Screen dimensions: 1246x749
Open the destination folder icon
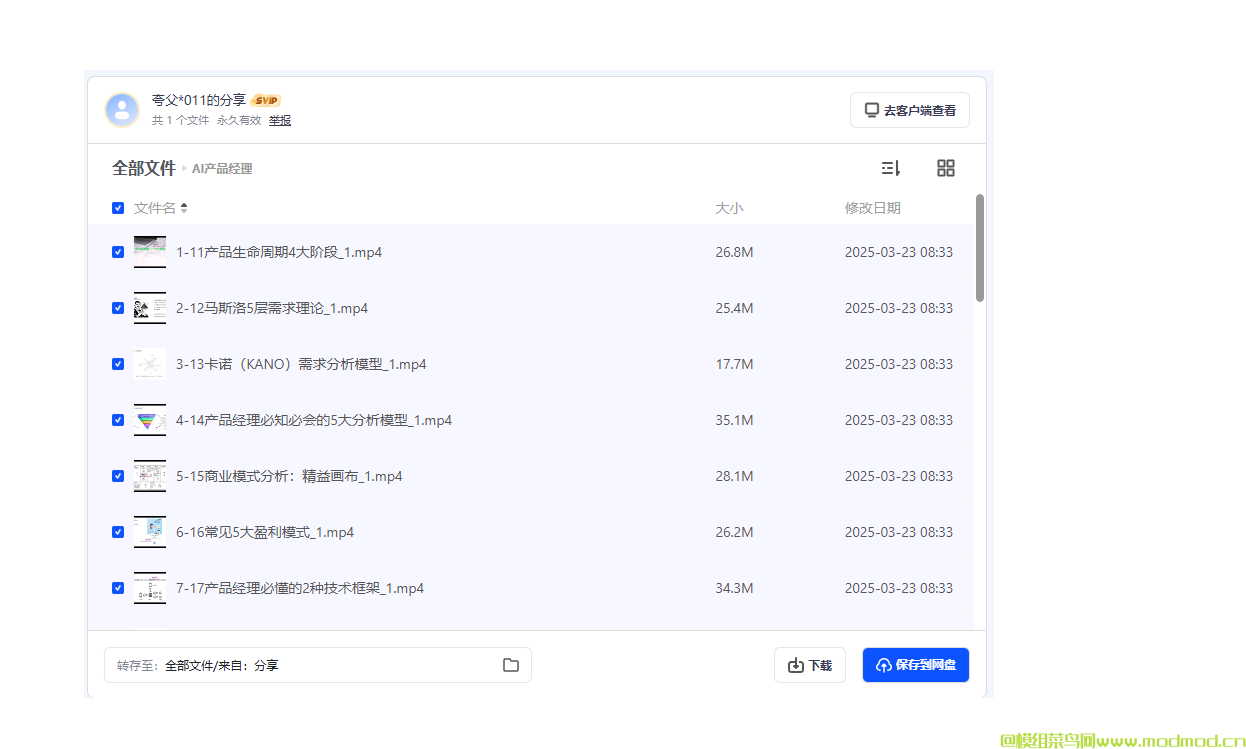tap(511, 665)
